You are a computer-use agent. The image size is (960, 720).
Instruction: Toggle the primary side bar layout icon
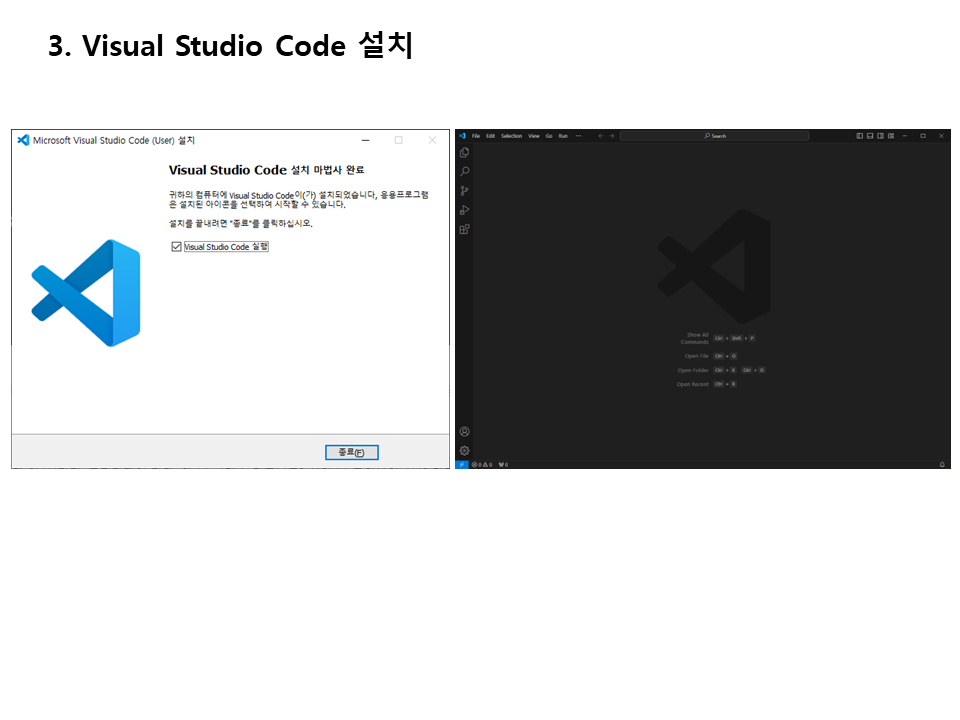coord(860,136)
